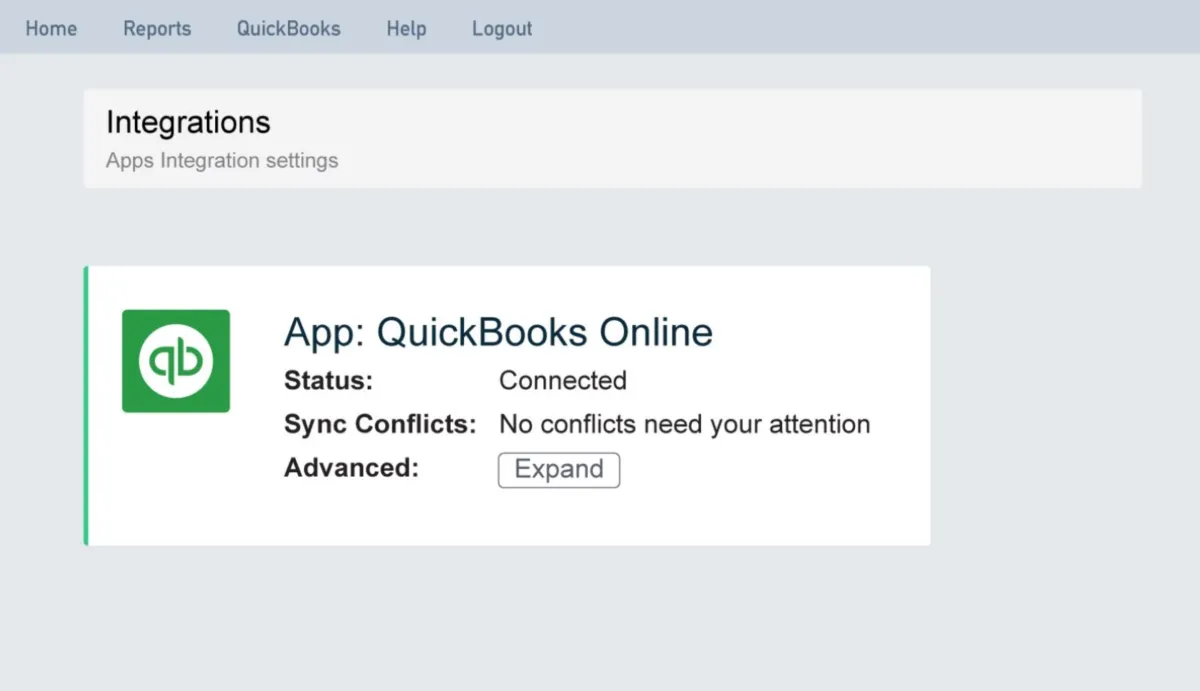This screenshot has height=691, width=1200.
Task: Click the green QuickBooks logo icon
Action: click(x=176, y=361)
